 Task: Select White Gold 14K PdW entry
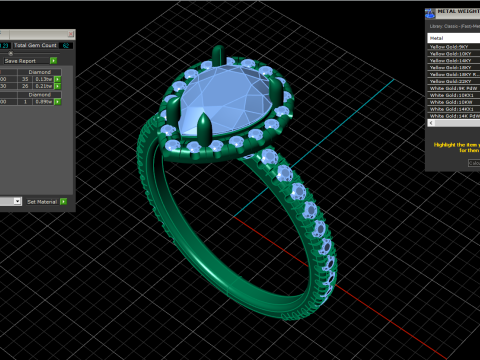coord(454,116)
